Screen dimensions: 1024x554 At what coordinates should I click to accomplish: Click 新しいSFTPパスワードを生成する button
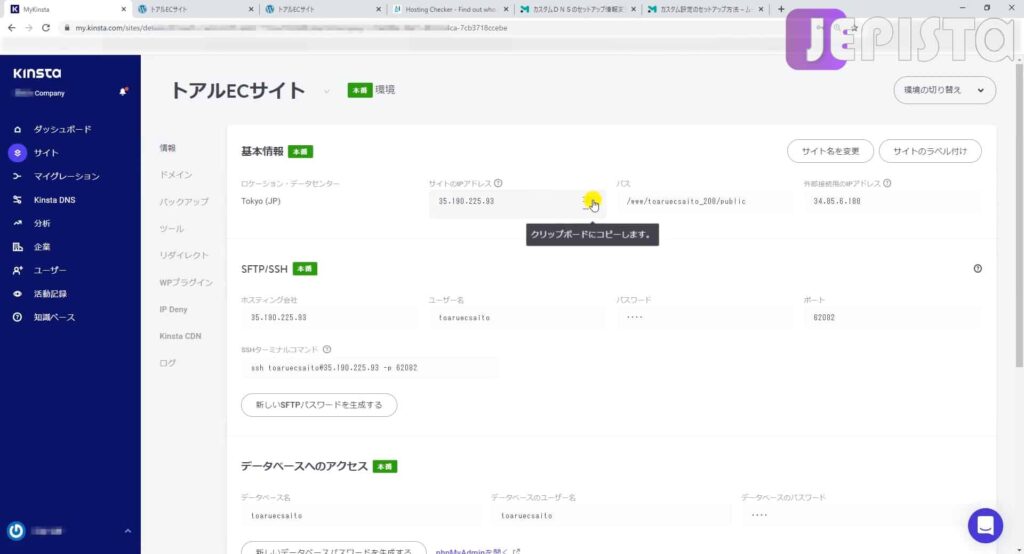click(319, 405)
